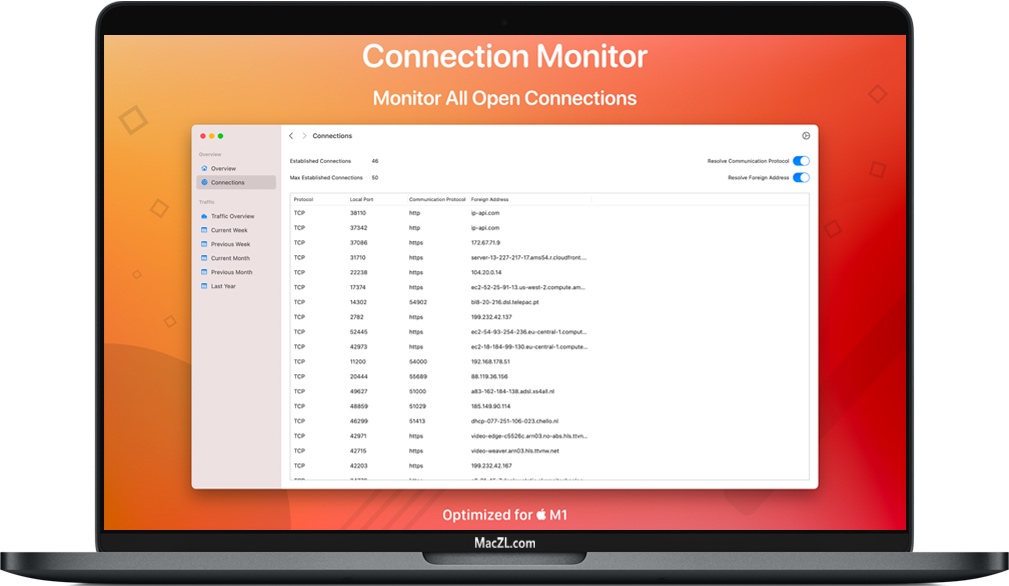The height and width of the screenshot is (586, 1009).
Task: Sort by the Foreign Address column header
Action: pos(490,199)
